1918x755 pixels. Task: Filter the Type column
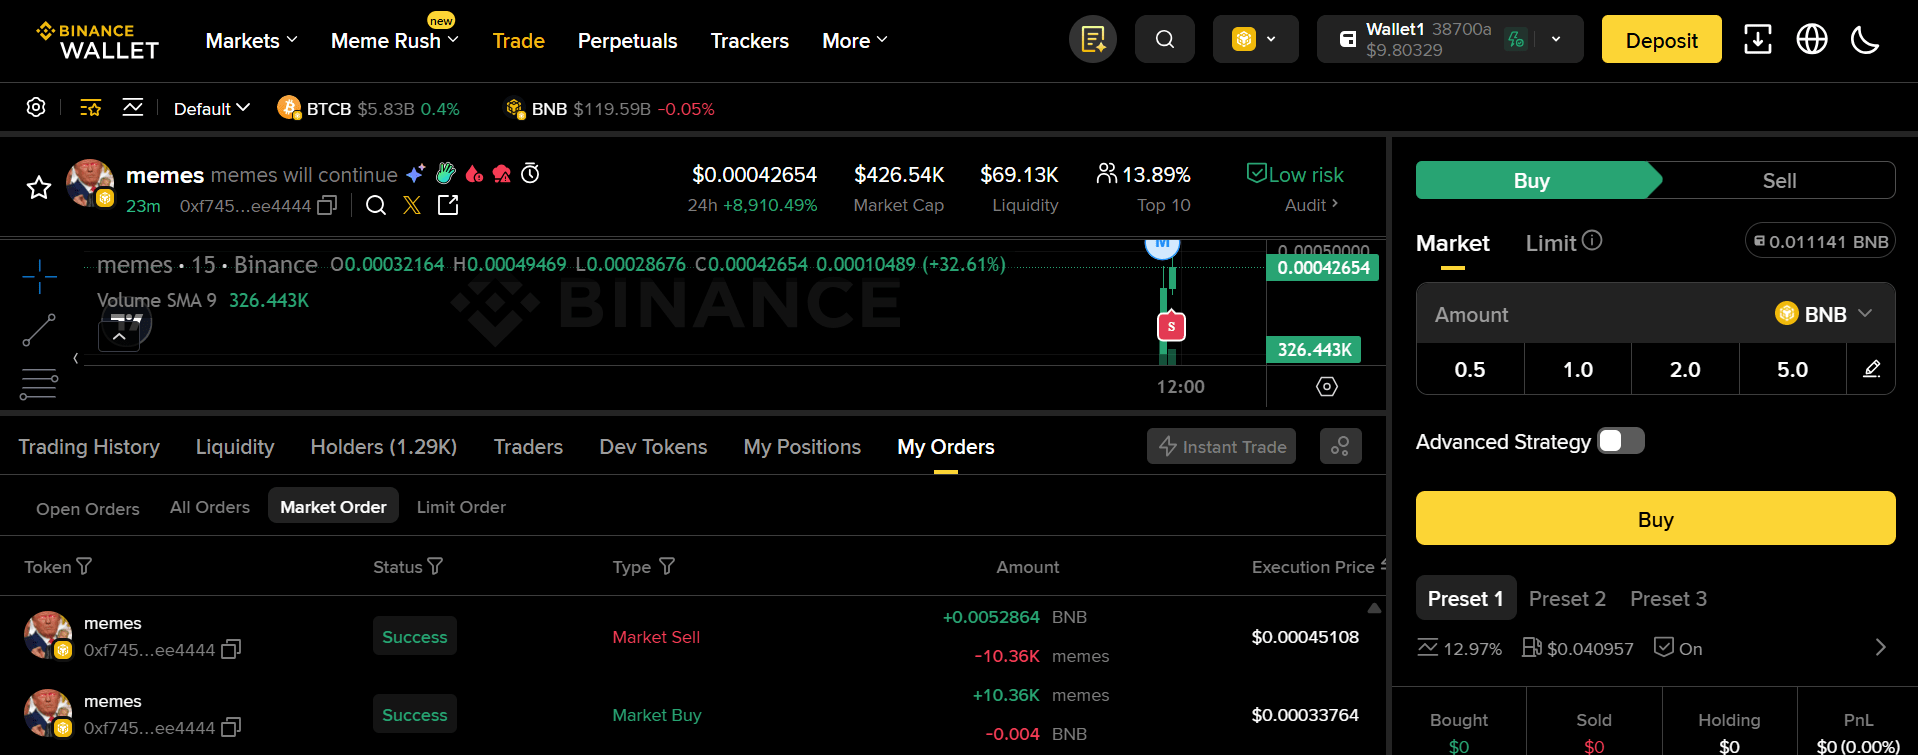tap(667, 567)
